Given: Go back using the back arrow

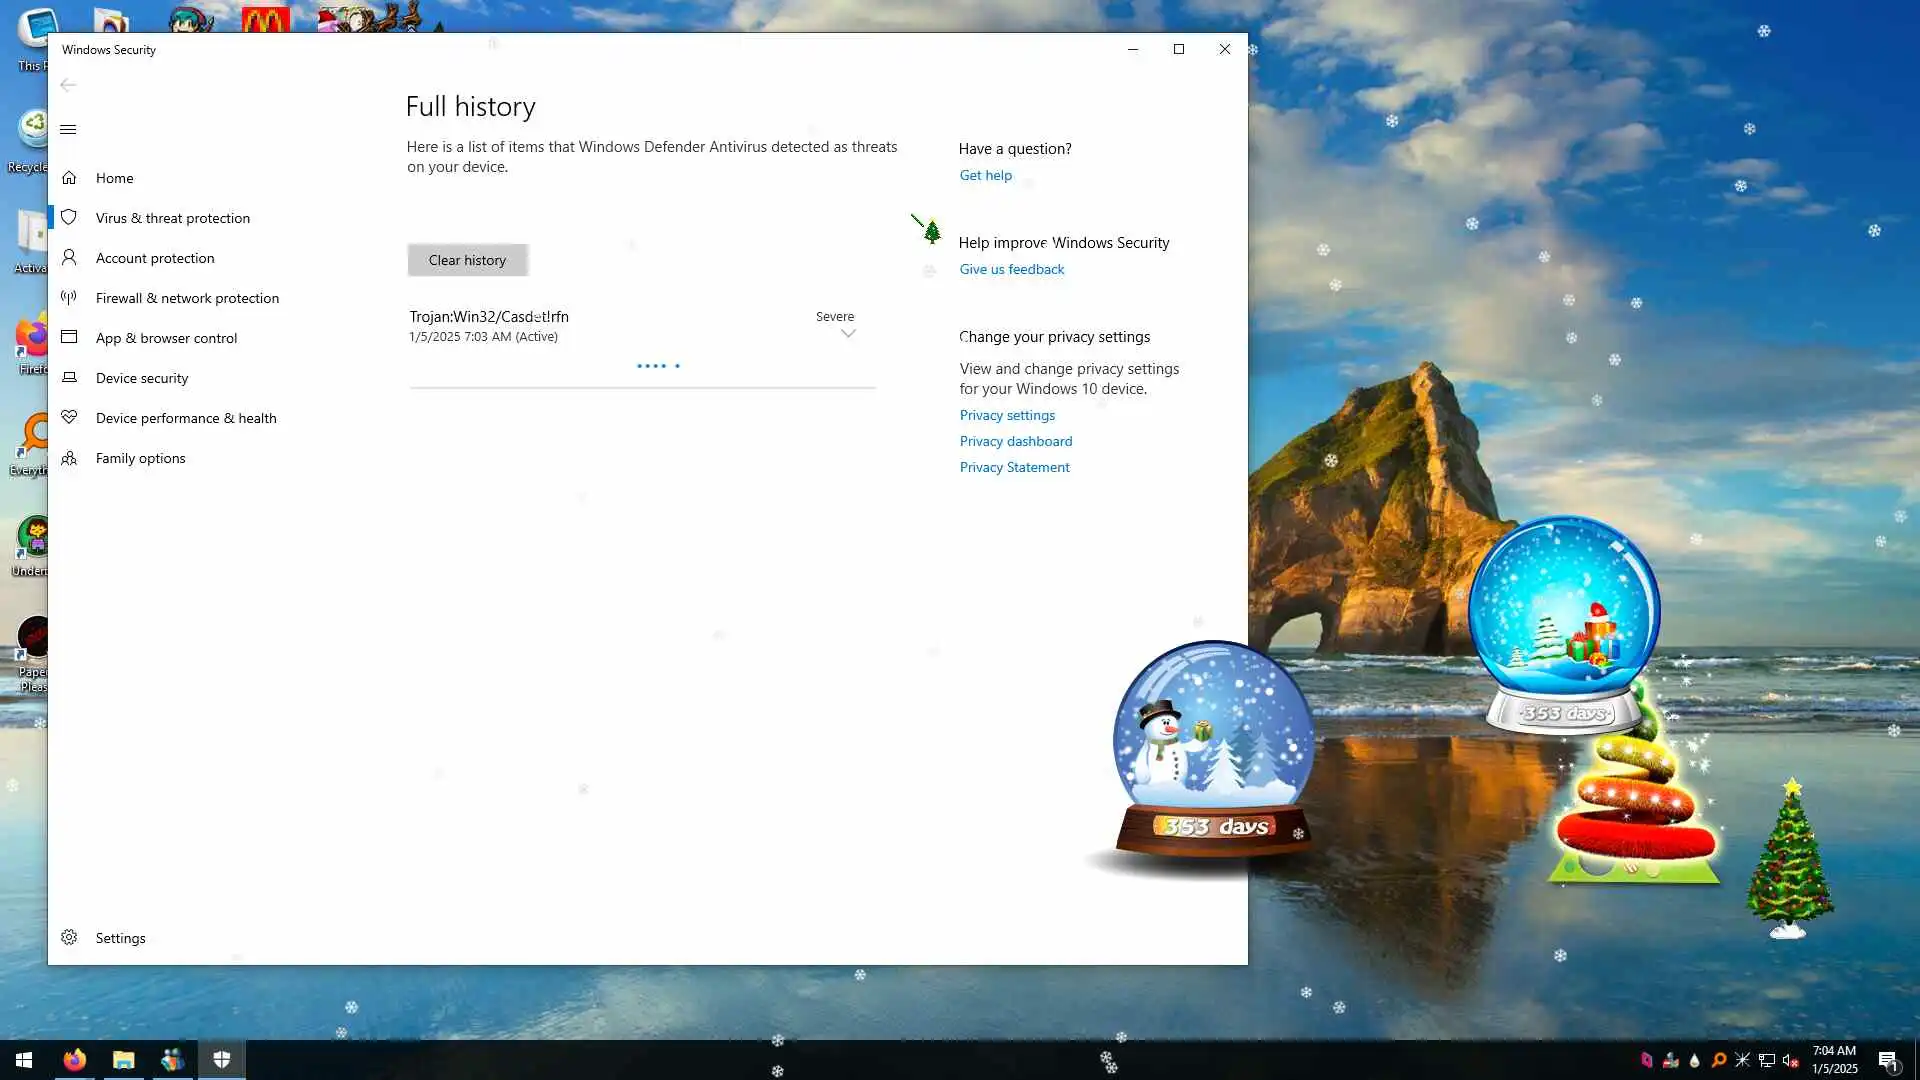Looking at the screenshot, I should tap(68, 85).
